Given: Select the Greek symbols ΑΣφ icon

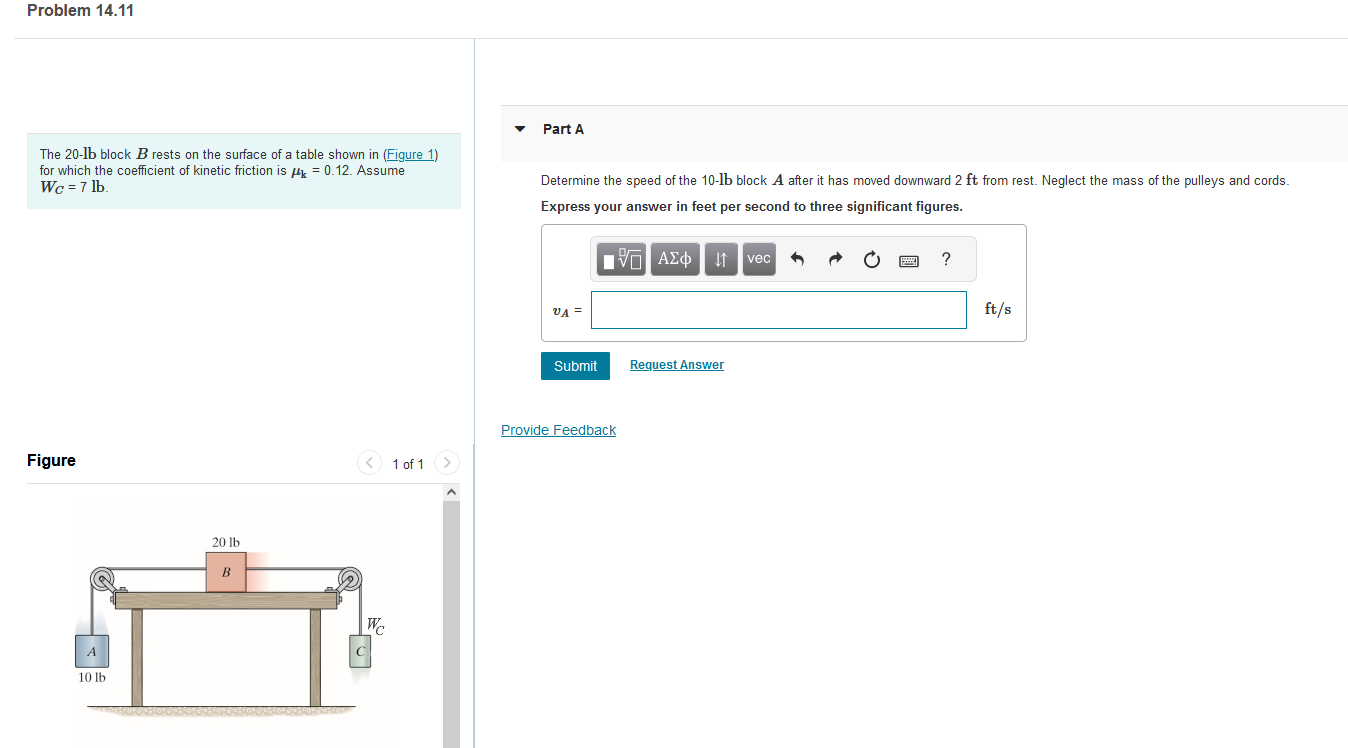Looking at the screenshot, I should click(x=674, y=258).
